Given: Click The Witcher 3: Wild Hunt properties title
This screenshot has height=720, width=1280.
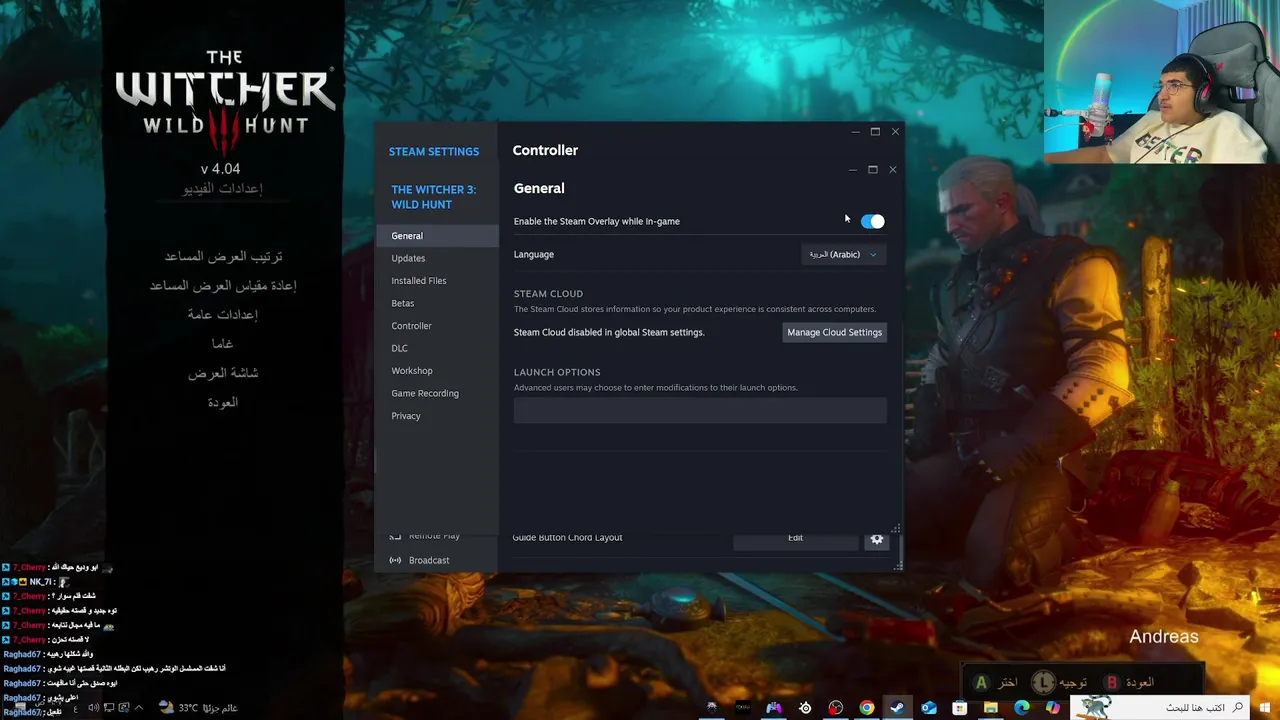Looking at the screenshot, I should tap(433, 197).
